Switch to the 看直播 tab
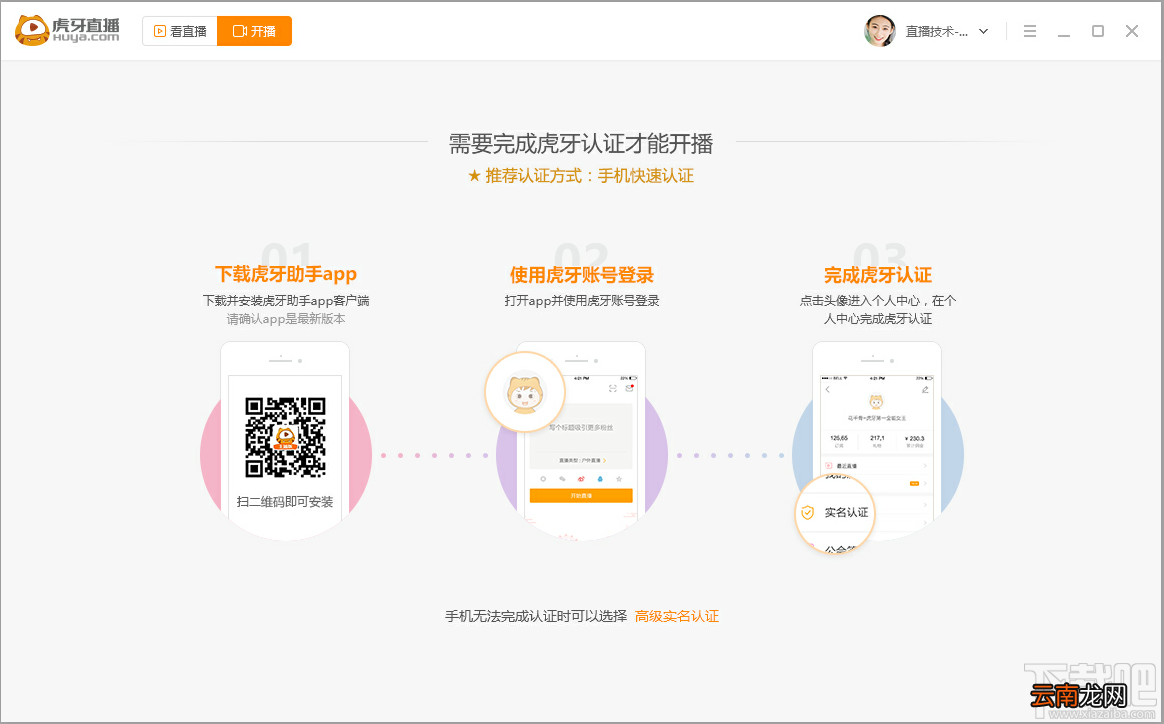 click(x=180, y=31)
